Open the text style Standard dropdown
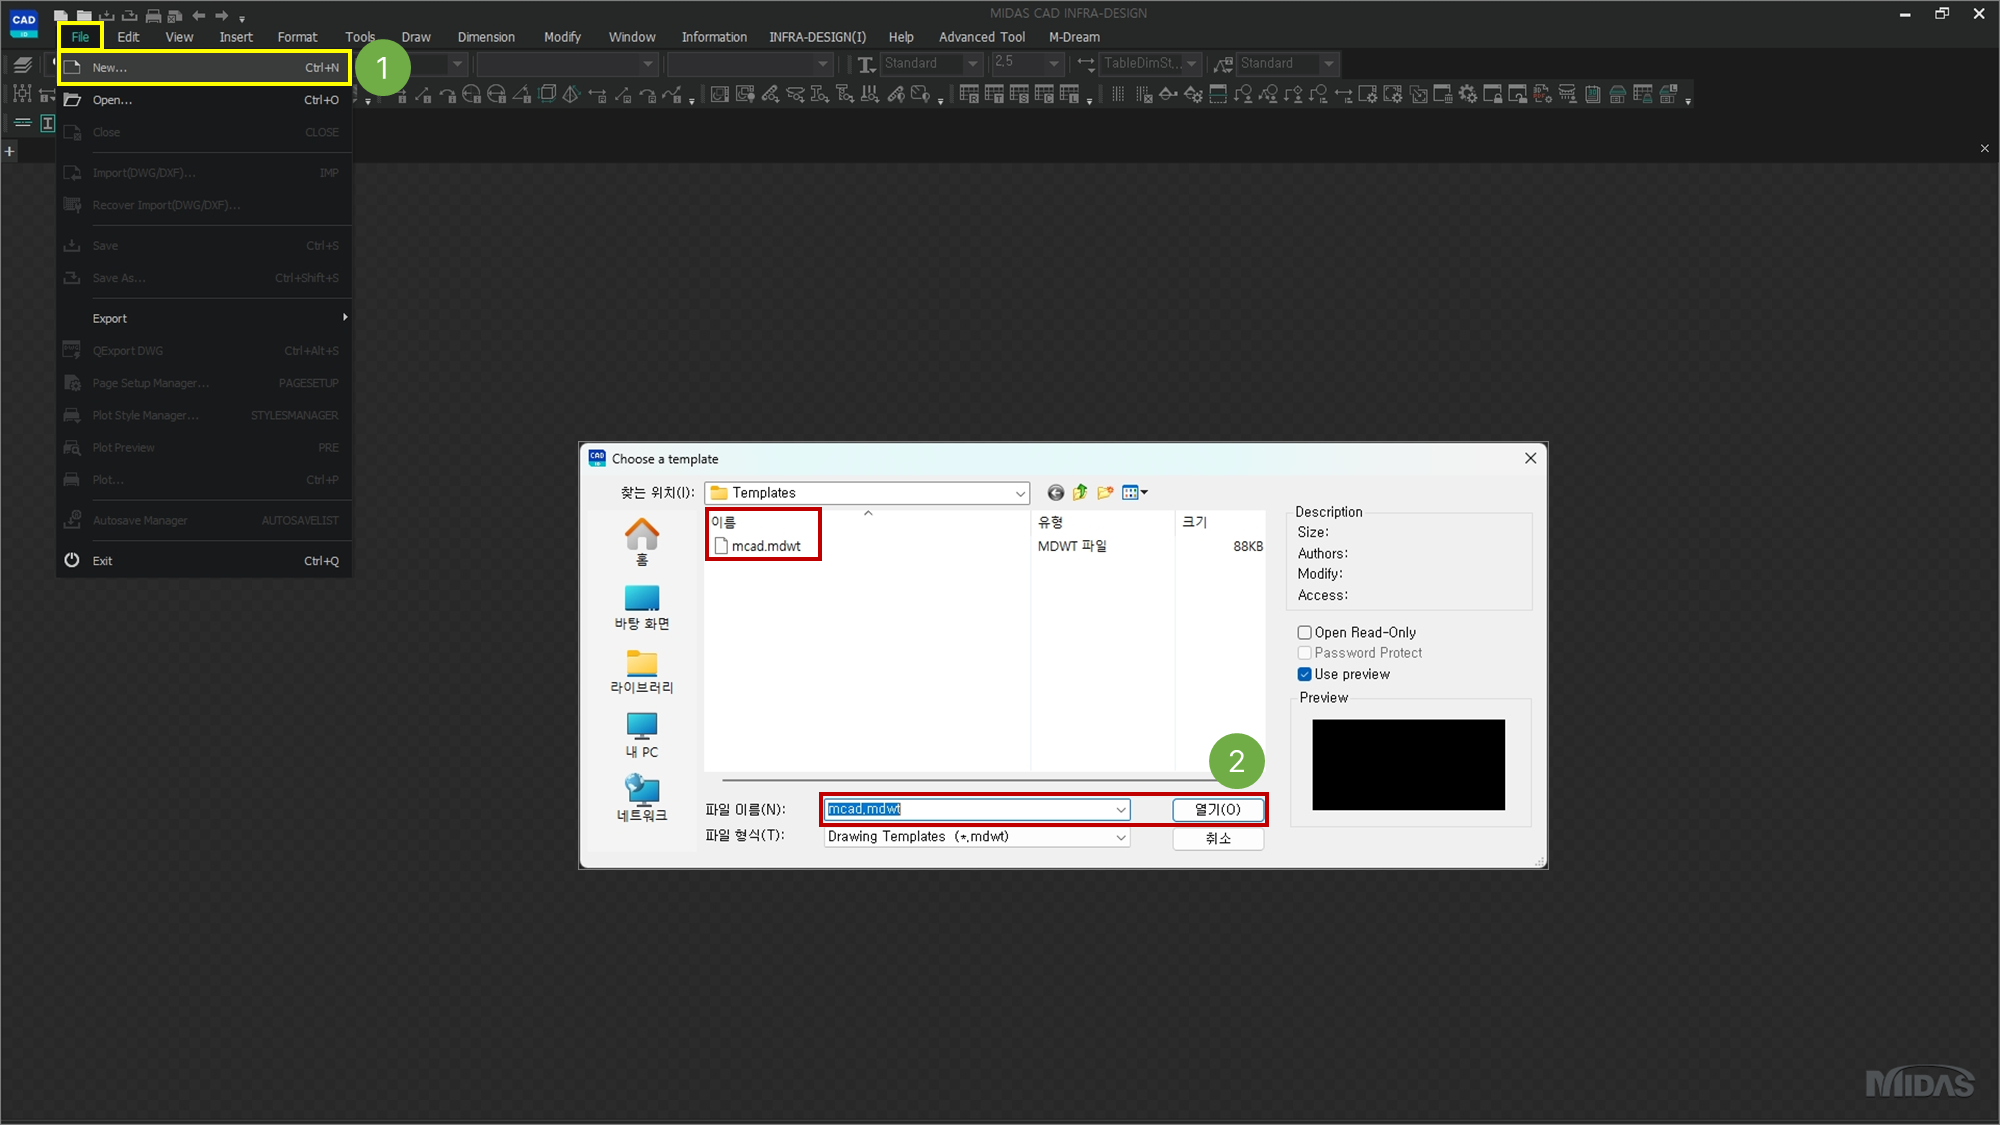The width and height of the screenshot is (2000, 1125). (972, 64)
